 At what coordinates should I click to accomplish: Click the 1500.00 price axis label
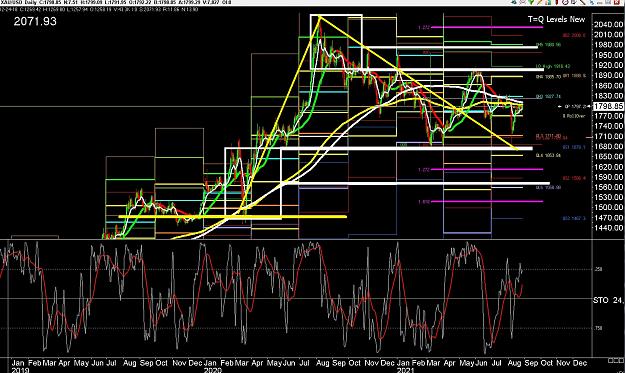pyautogui.click(x=608, y=207)
